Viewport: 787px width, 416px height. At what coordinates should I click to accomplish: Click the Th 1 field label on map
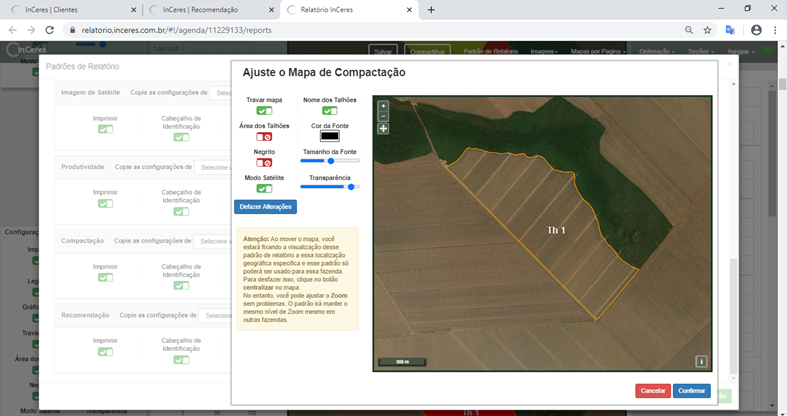(x=556, y=230)
